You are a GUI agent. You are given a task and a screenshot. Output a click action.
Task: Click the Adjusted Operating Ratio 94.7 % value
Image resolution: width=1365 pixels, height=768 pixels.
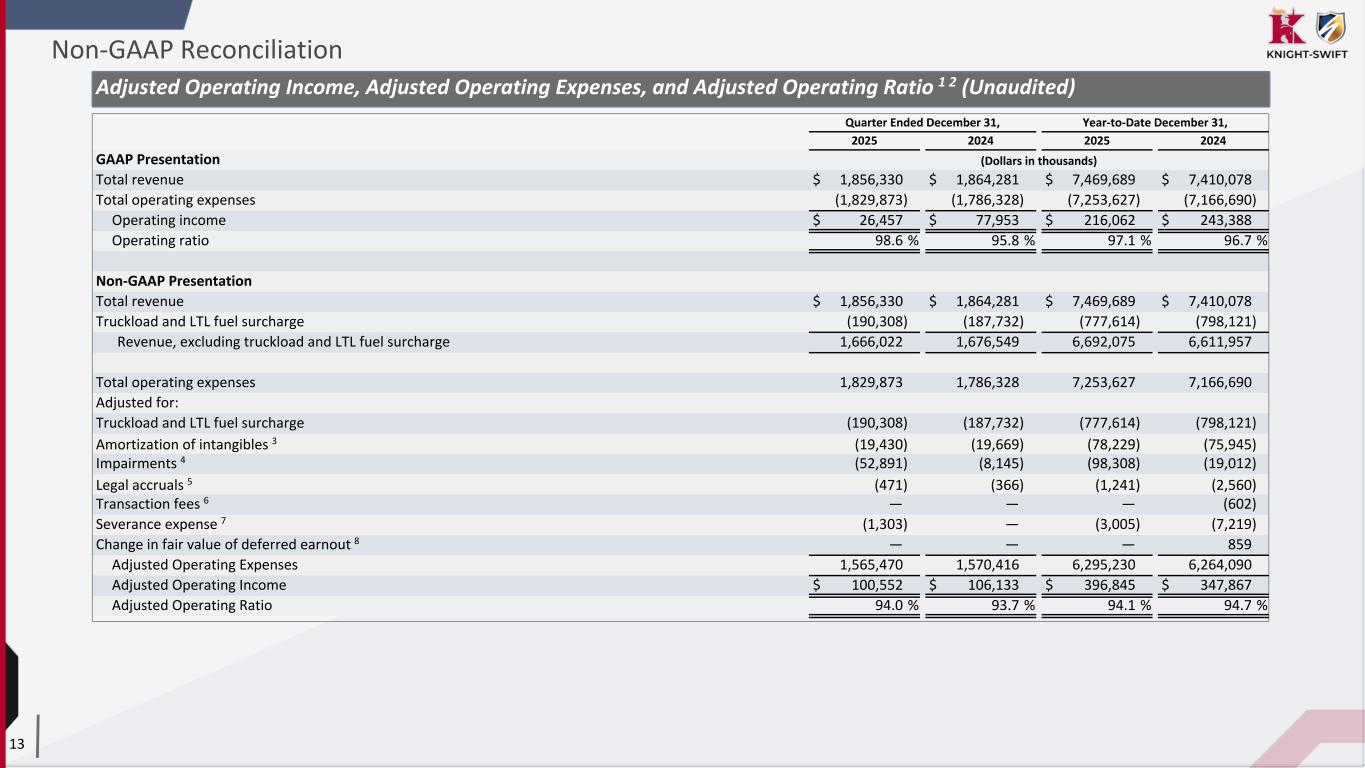(x=1239, y=605)
